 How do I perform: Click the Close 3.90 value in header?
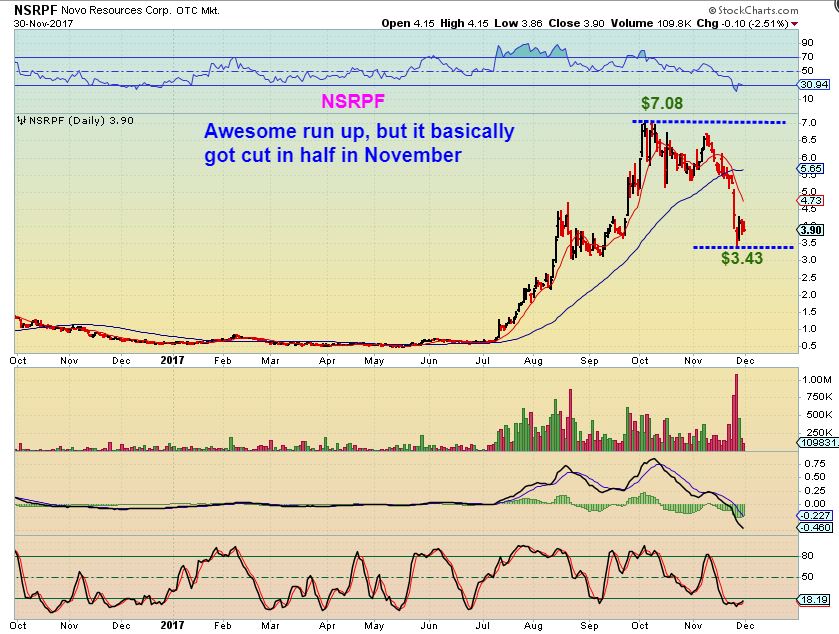(x=576, y=24)
